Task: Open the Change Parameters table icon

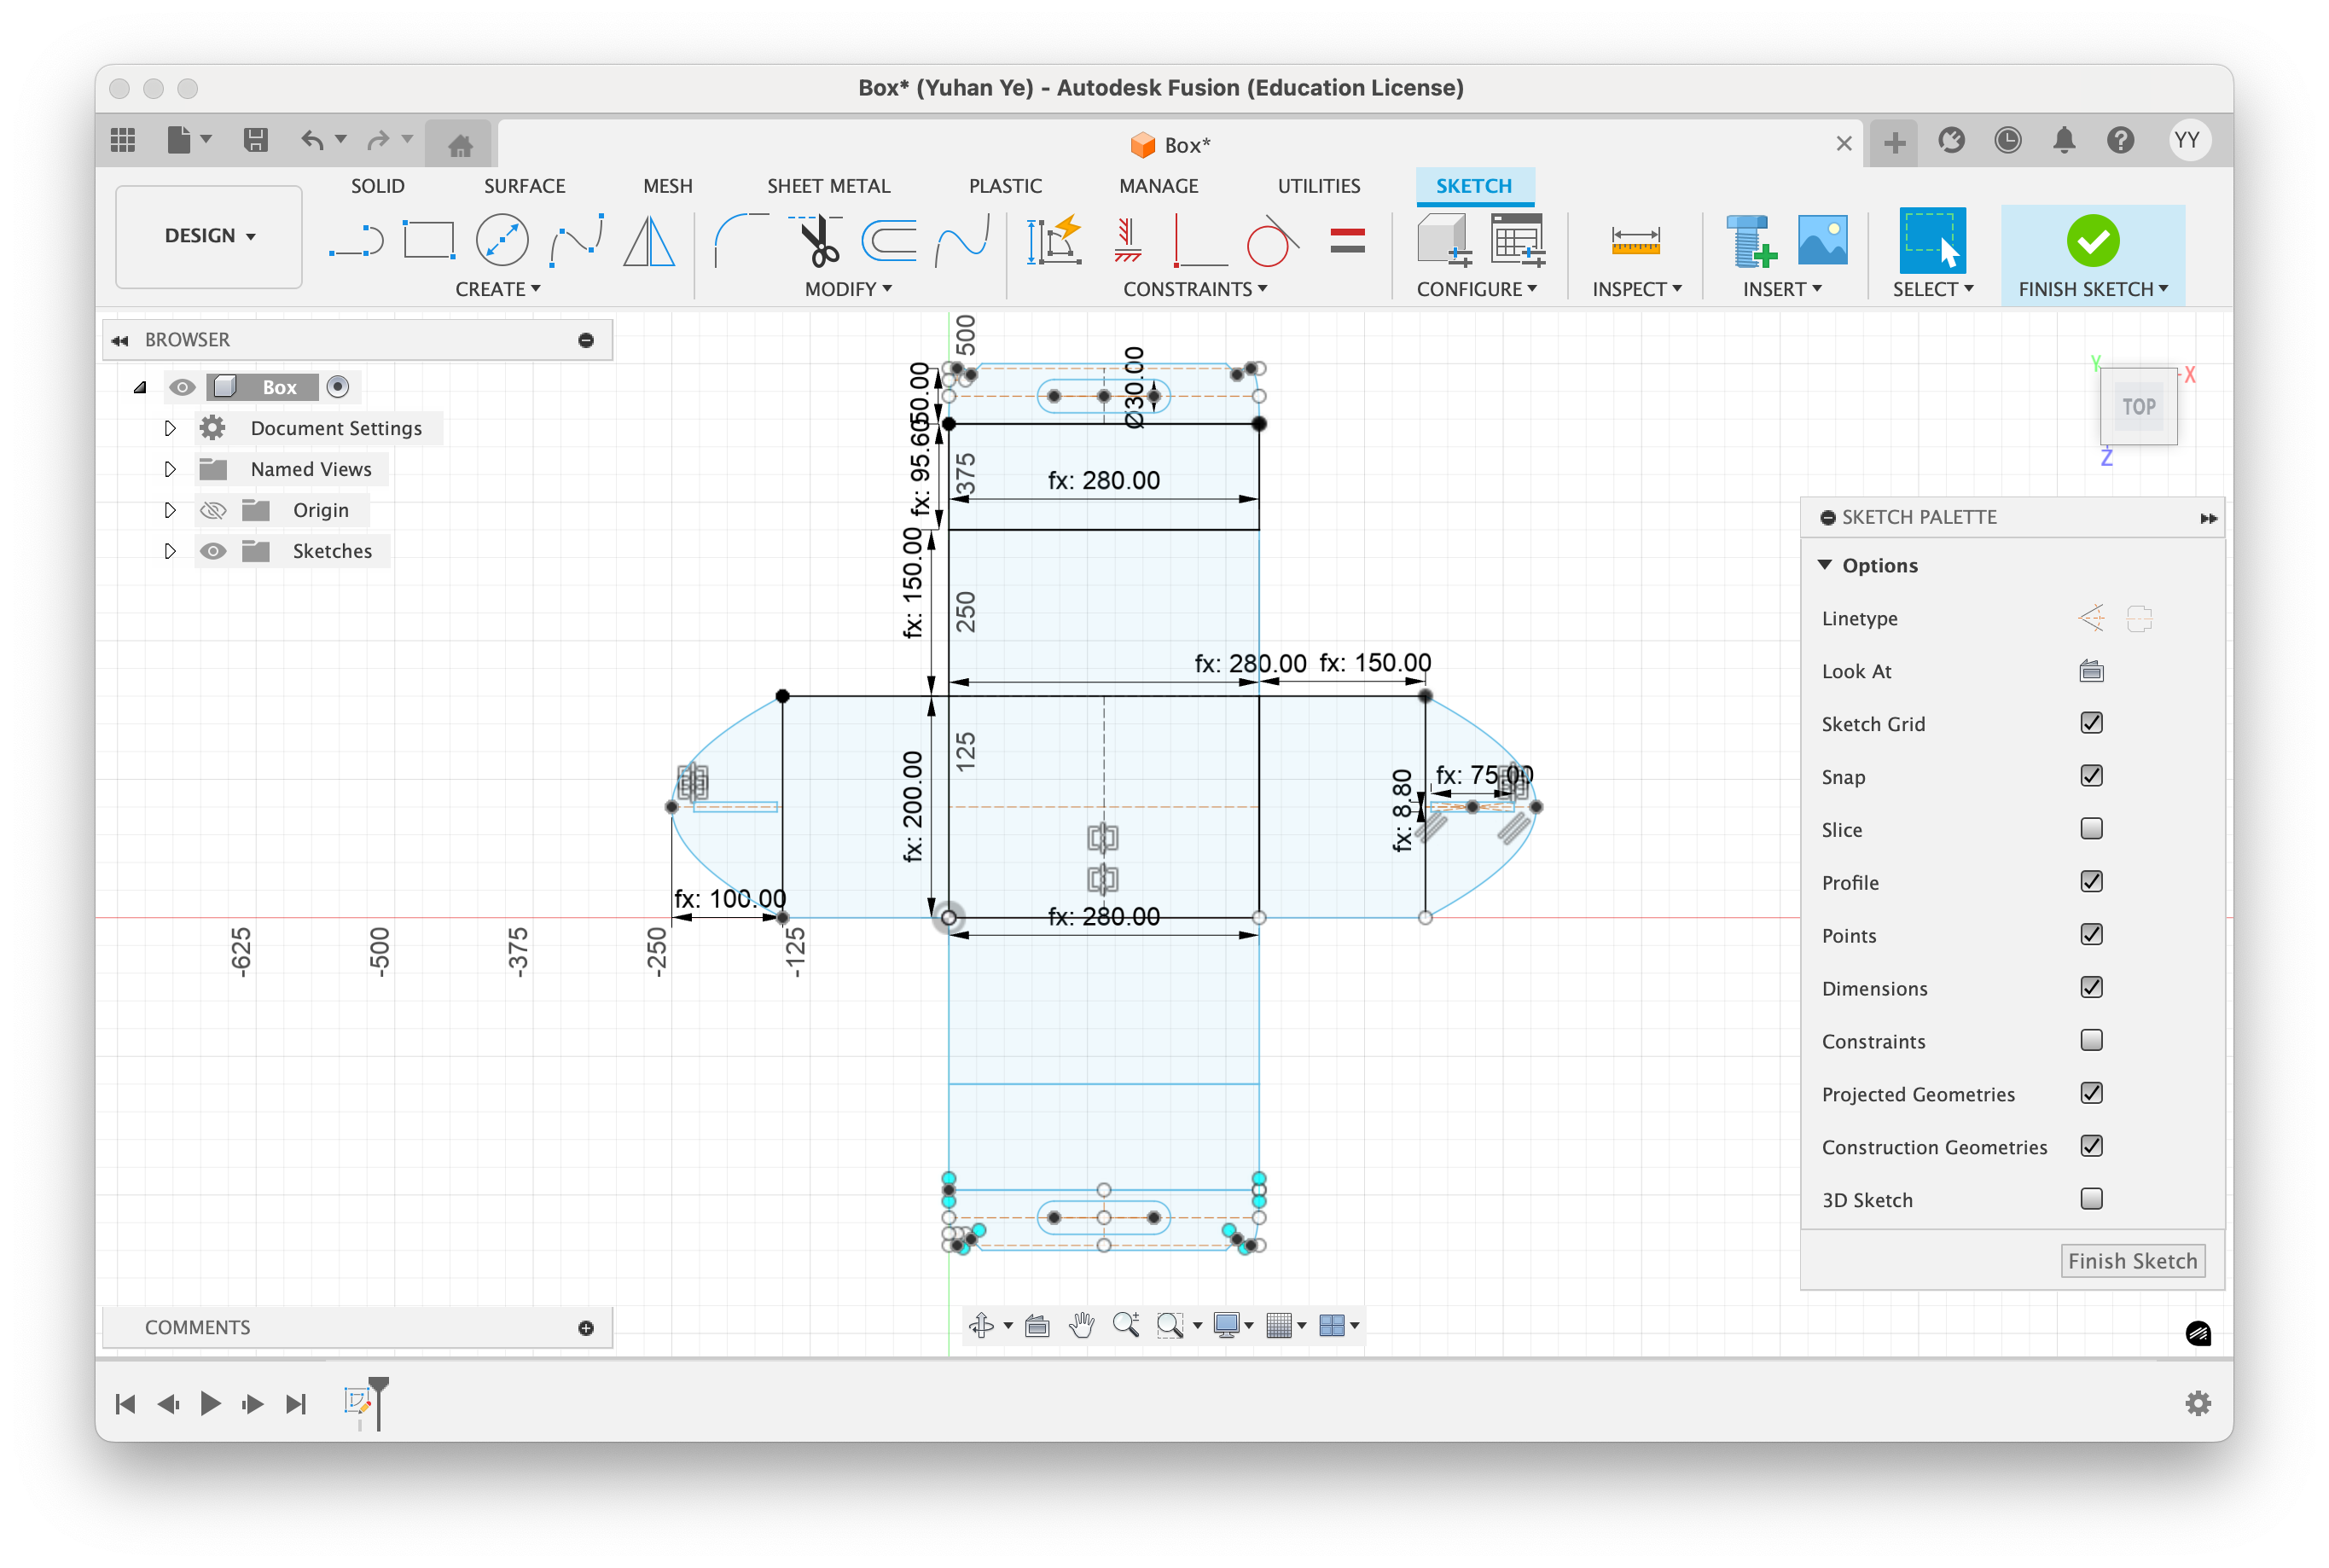Action: coord(1517,241)
